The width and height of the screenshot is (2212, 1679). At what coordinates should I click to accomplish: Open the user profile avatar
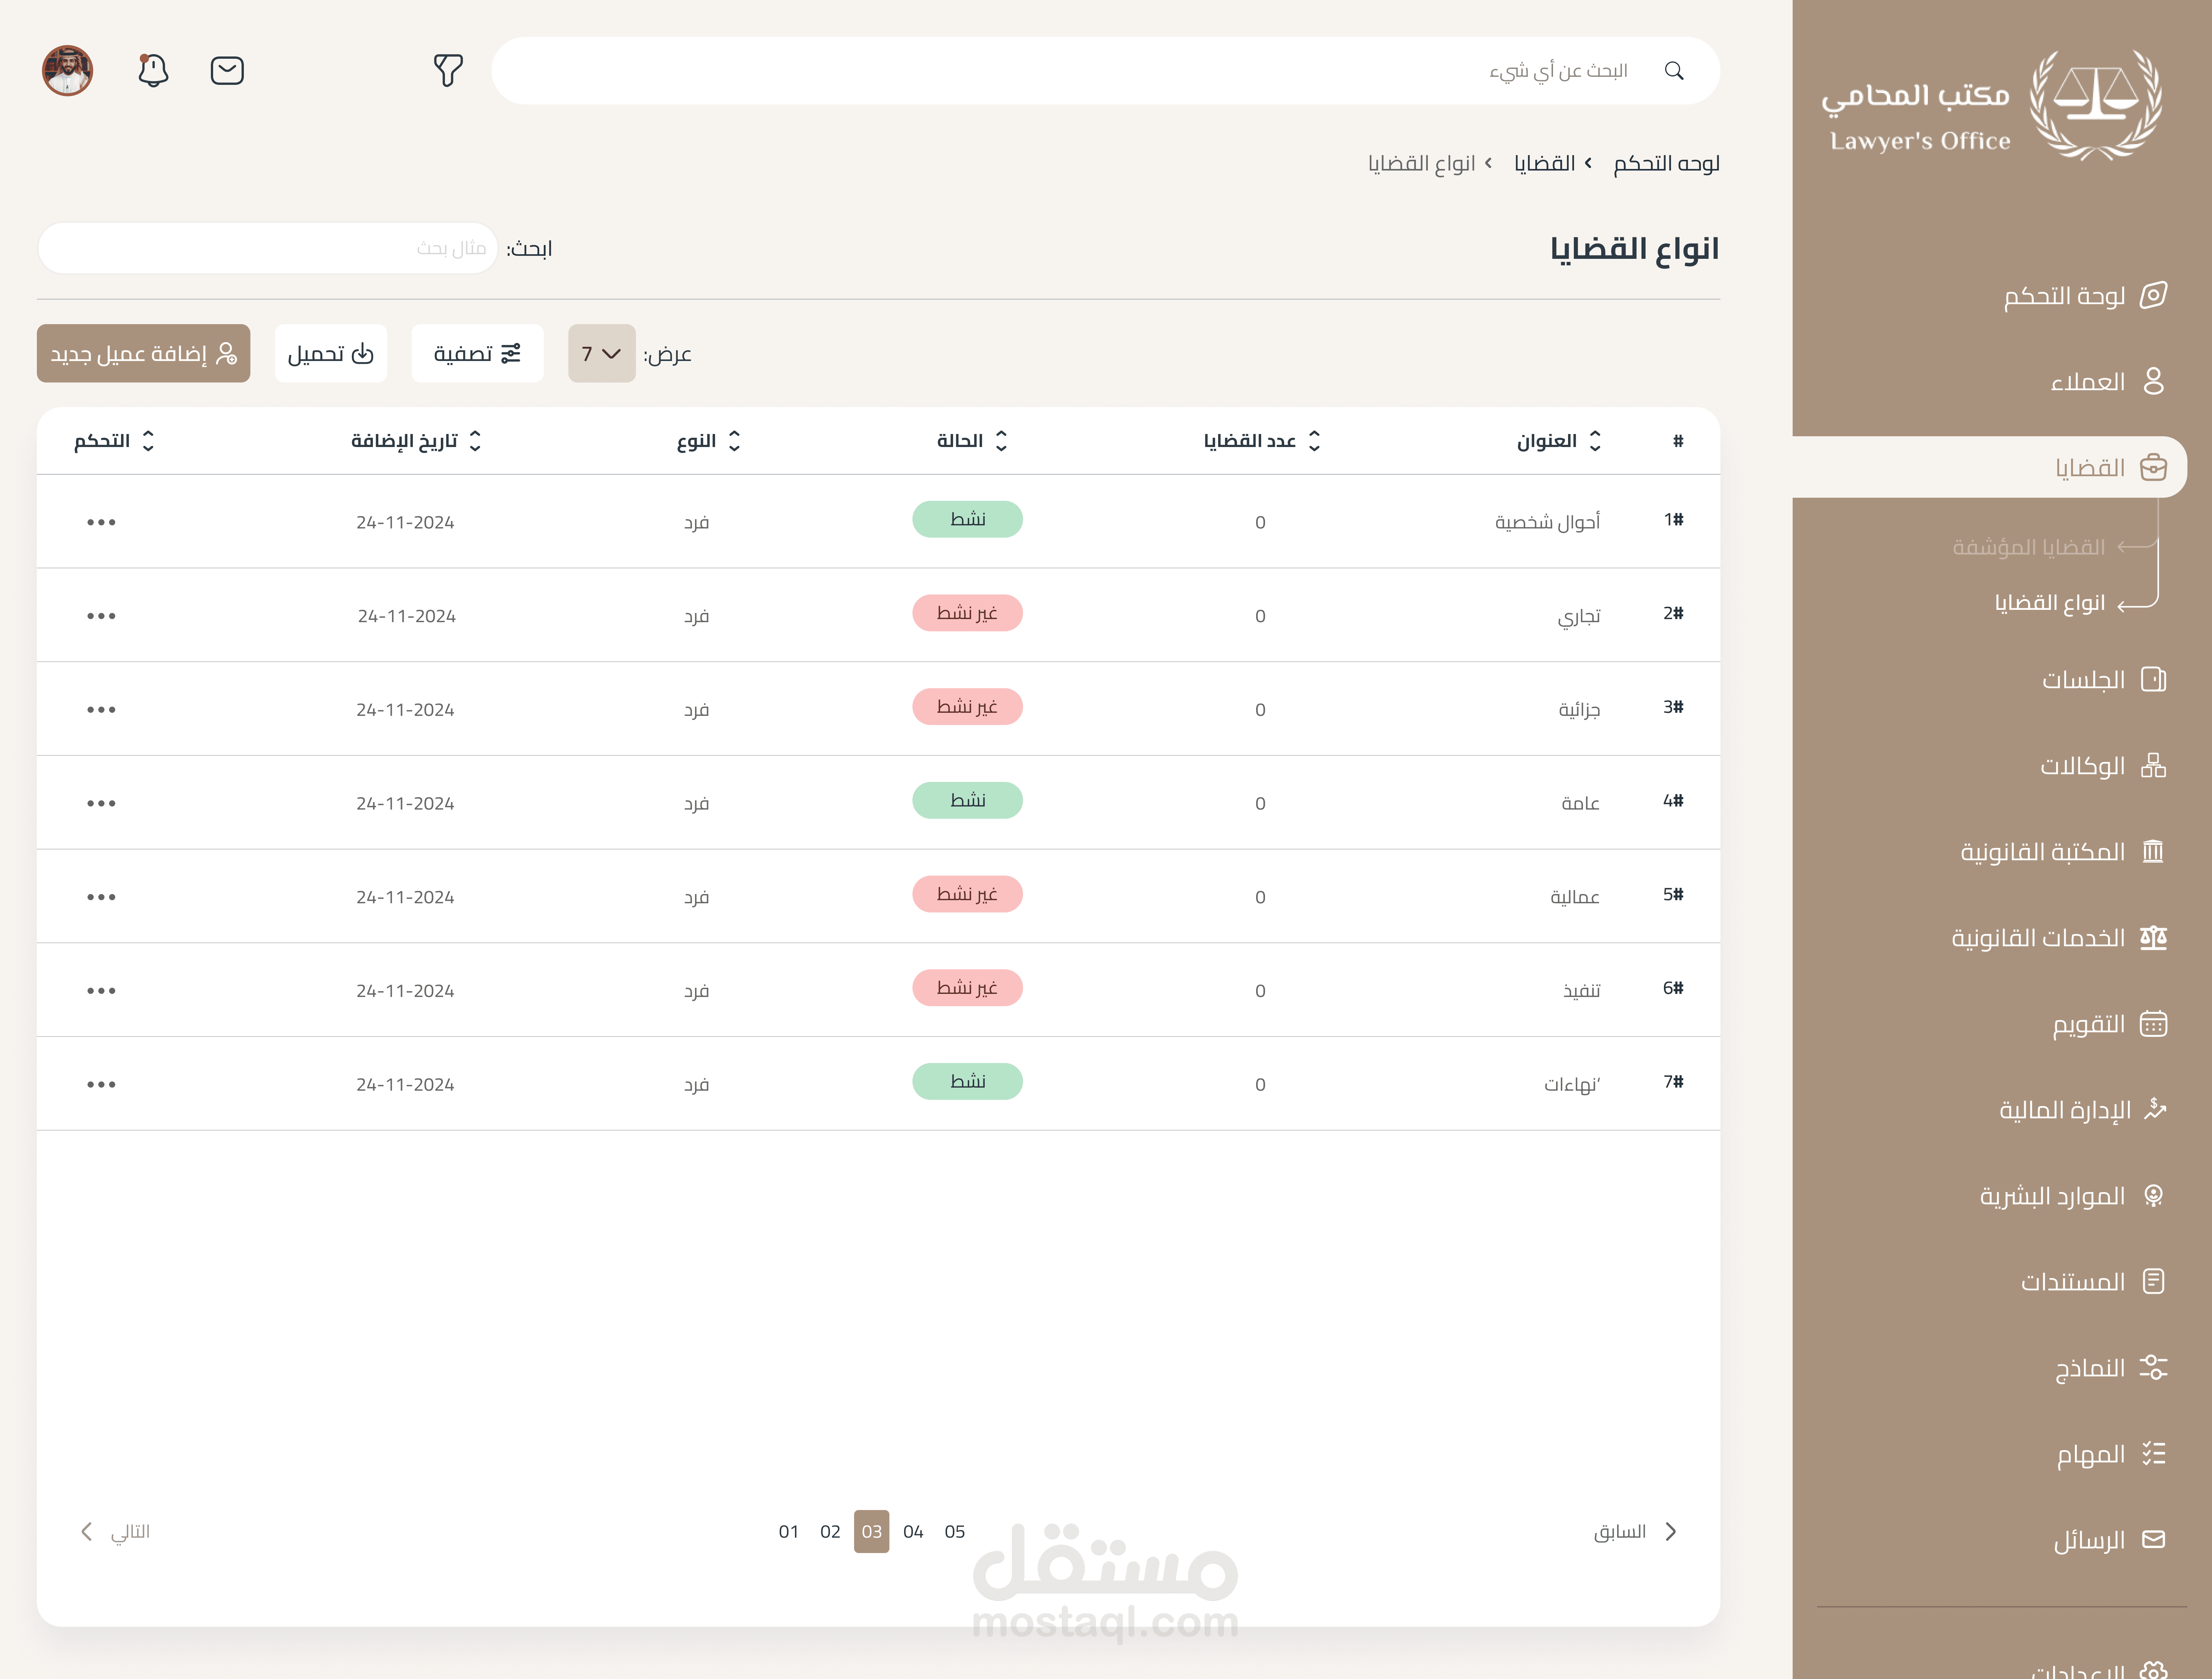coord(68,71)
